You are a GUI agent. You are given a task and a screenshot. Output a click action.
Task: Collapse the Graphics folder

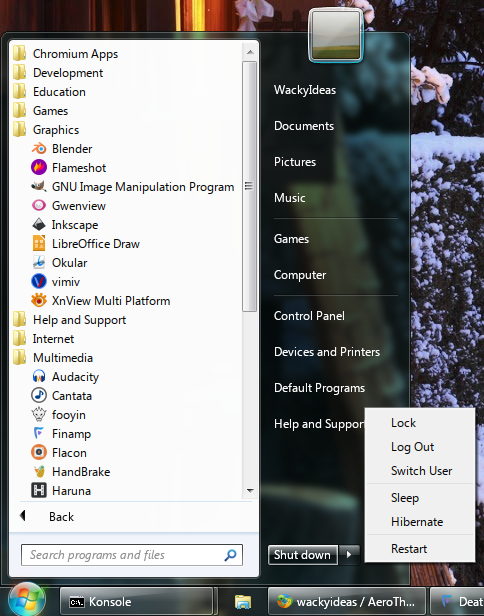(x=46, y=130)
